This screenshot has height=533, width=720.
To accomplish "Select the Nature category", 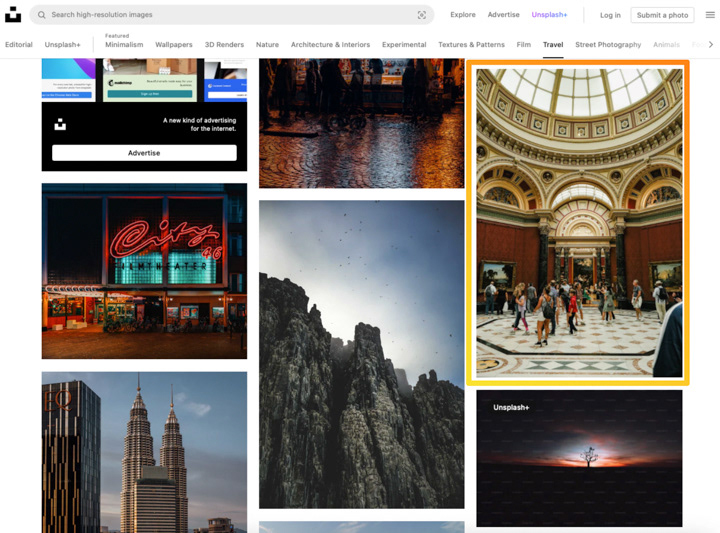I will coord(267,45).
